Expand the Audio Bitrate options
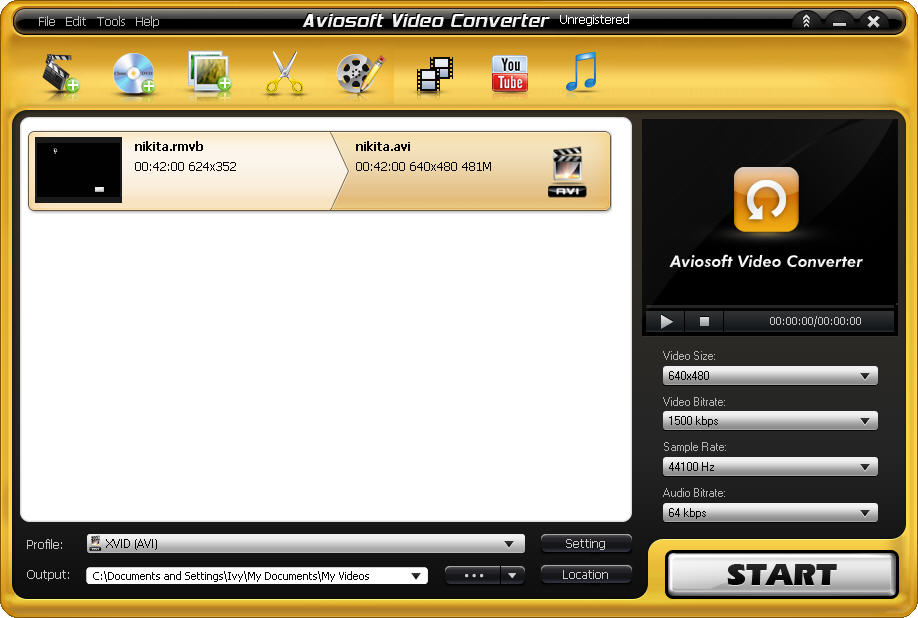The width and height of the screenshot is (918, 618). [768, 512]
